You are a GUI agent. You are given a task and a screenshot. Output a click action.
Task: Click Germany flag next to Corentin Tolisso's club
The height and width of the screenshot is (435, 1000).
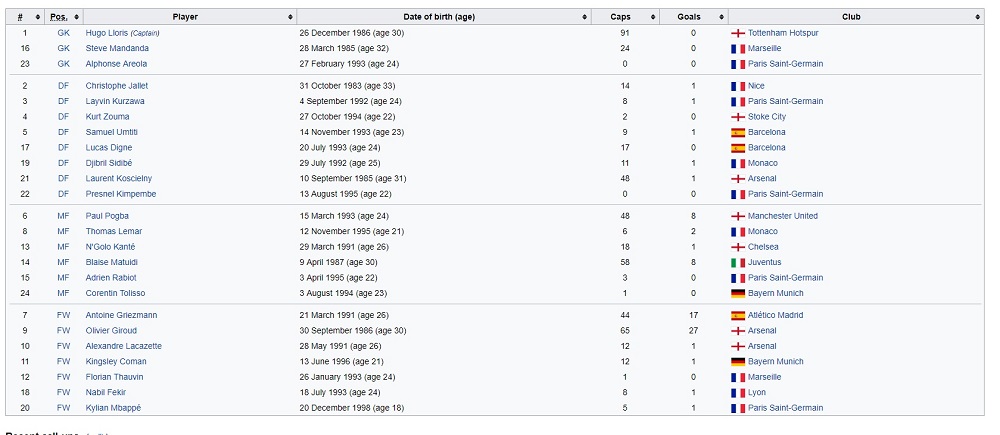tap(738, 293)
